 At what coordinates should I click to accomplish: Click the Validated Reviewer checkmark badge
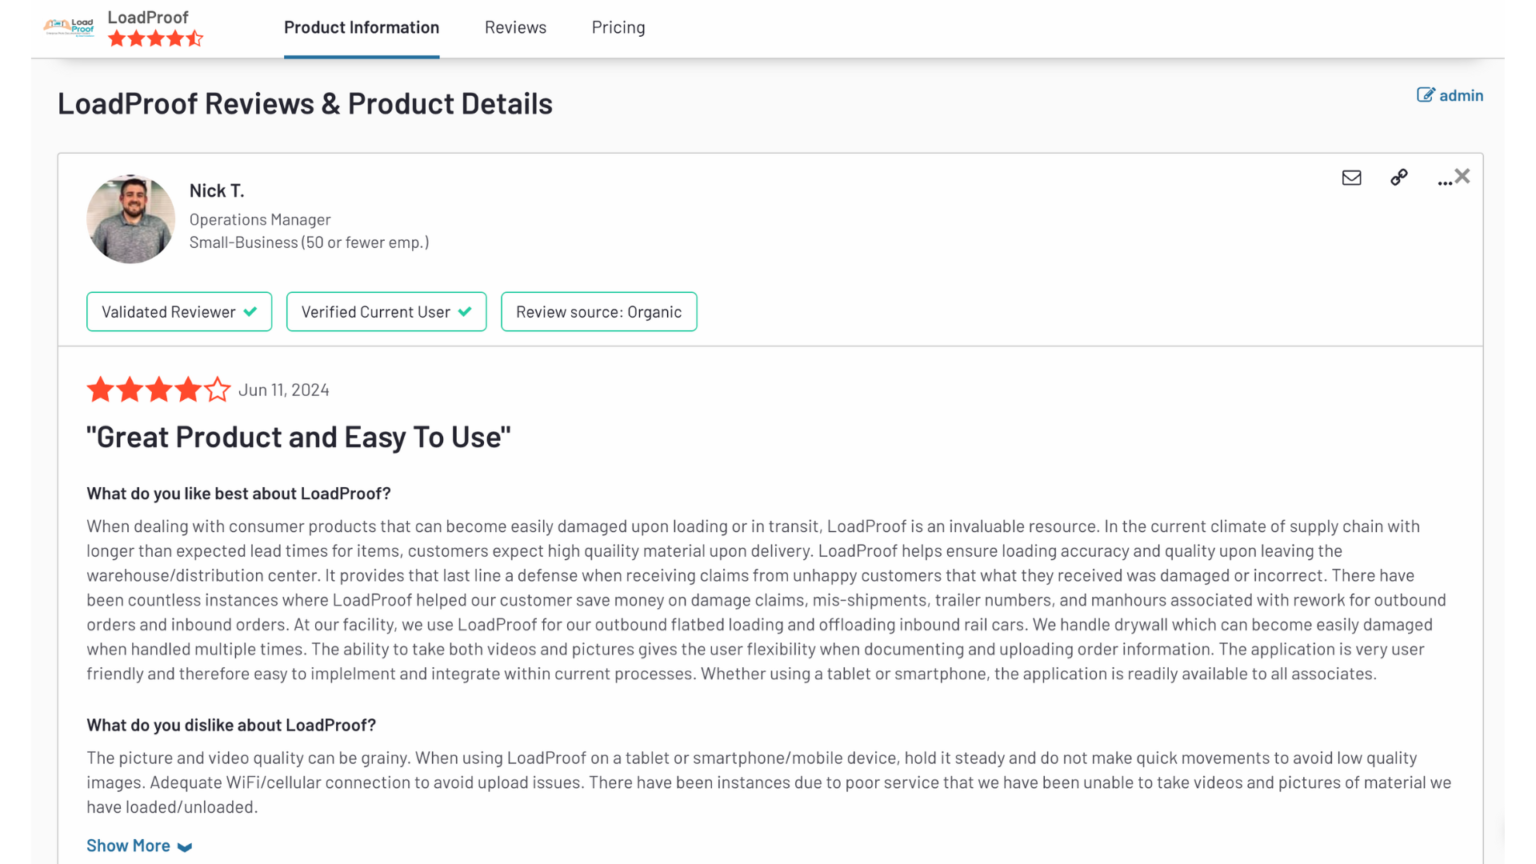coord(179,312)
